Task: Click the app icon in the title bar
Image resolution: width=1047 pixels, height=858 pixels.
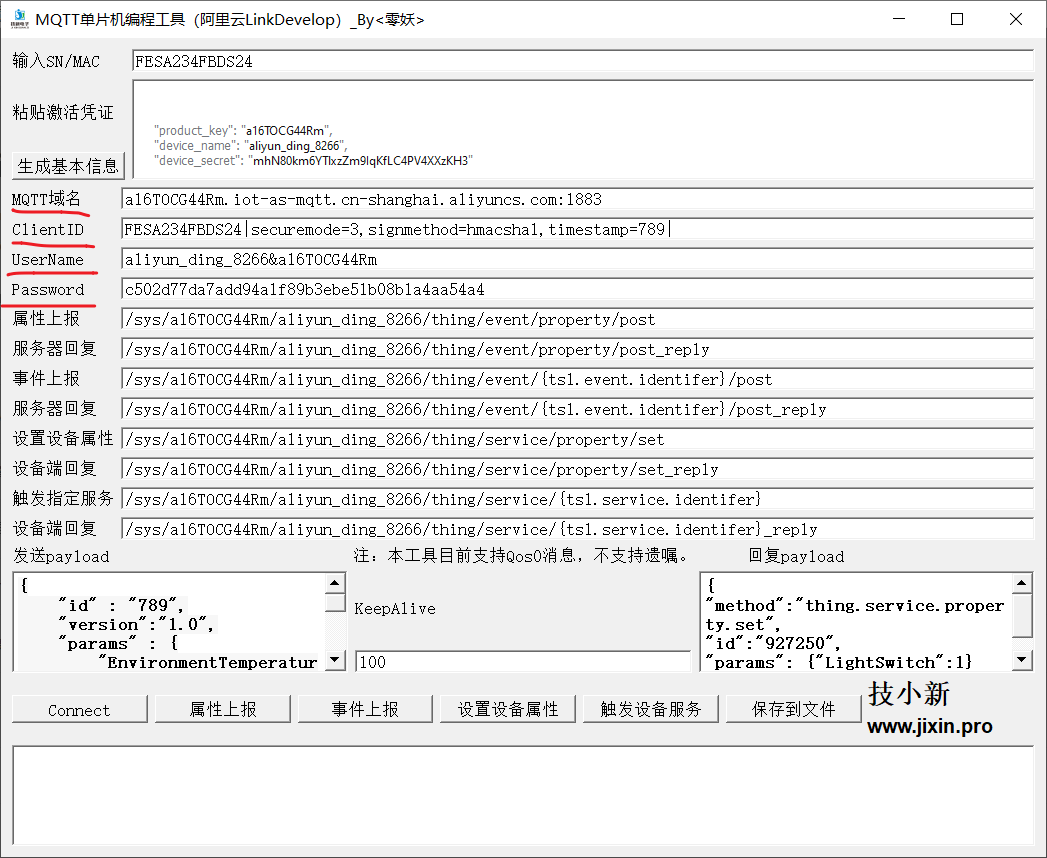Action: [19, 19]
